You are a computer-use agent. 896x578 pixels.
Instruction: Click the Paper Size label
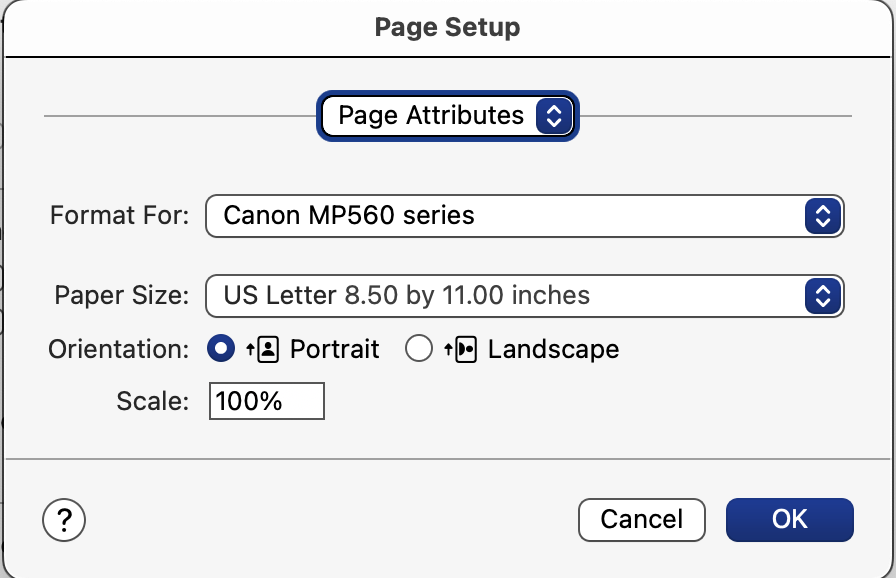pyautogui.click(x=122, y=295)
